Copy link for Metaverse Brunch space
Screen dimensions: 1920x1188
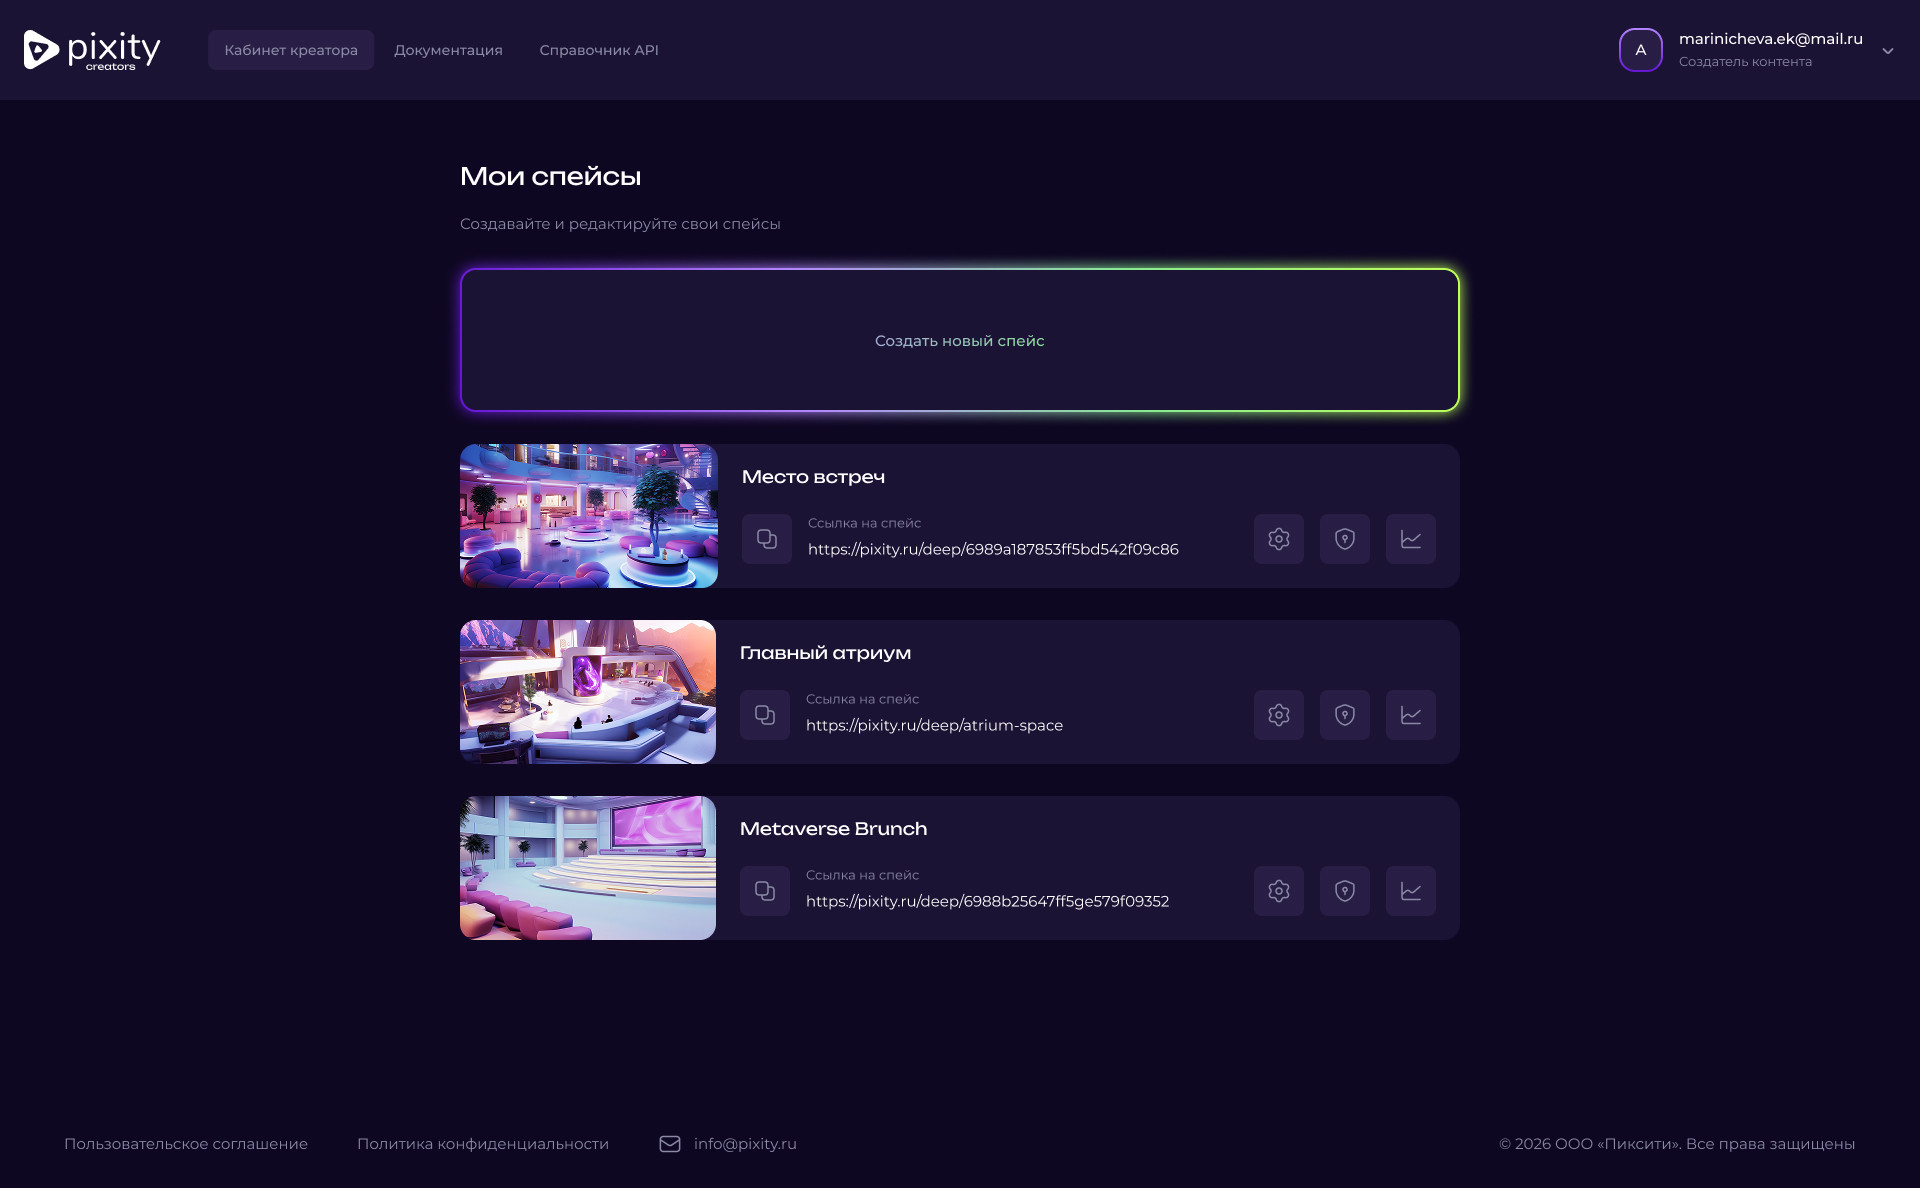[765, 891]
